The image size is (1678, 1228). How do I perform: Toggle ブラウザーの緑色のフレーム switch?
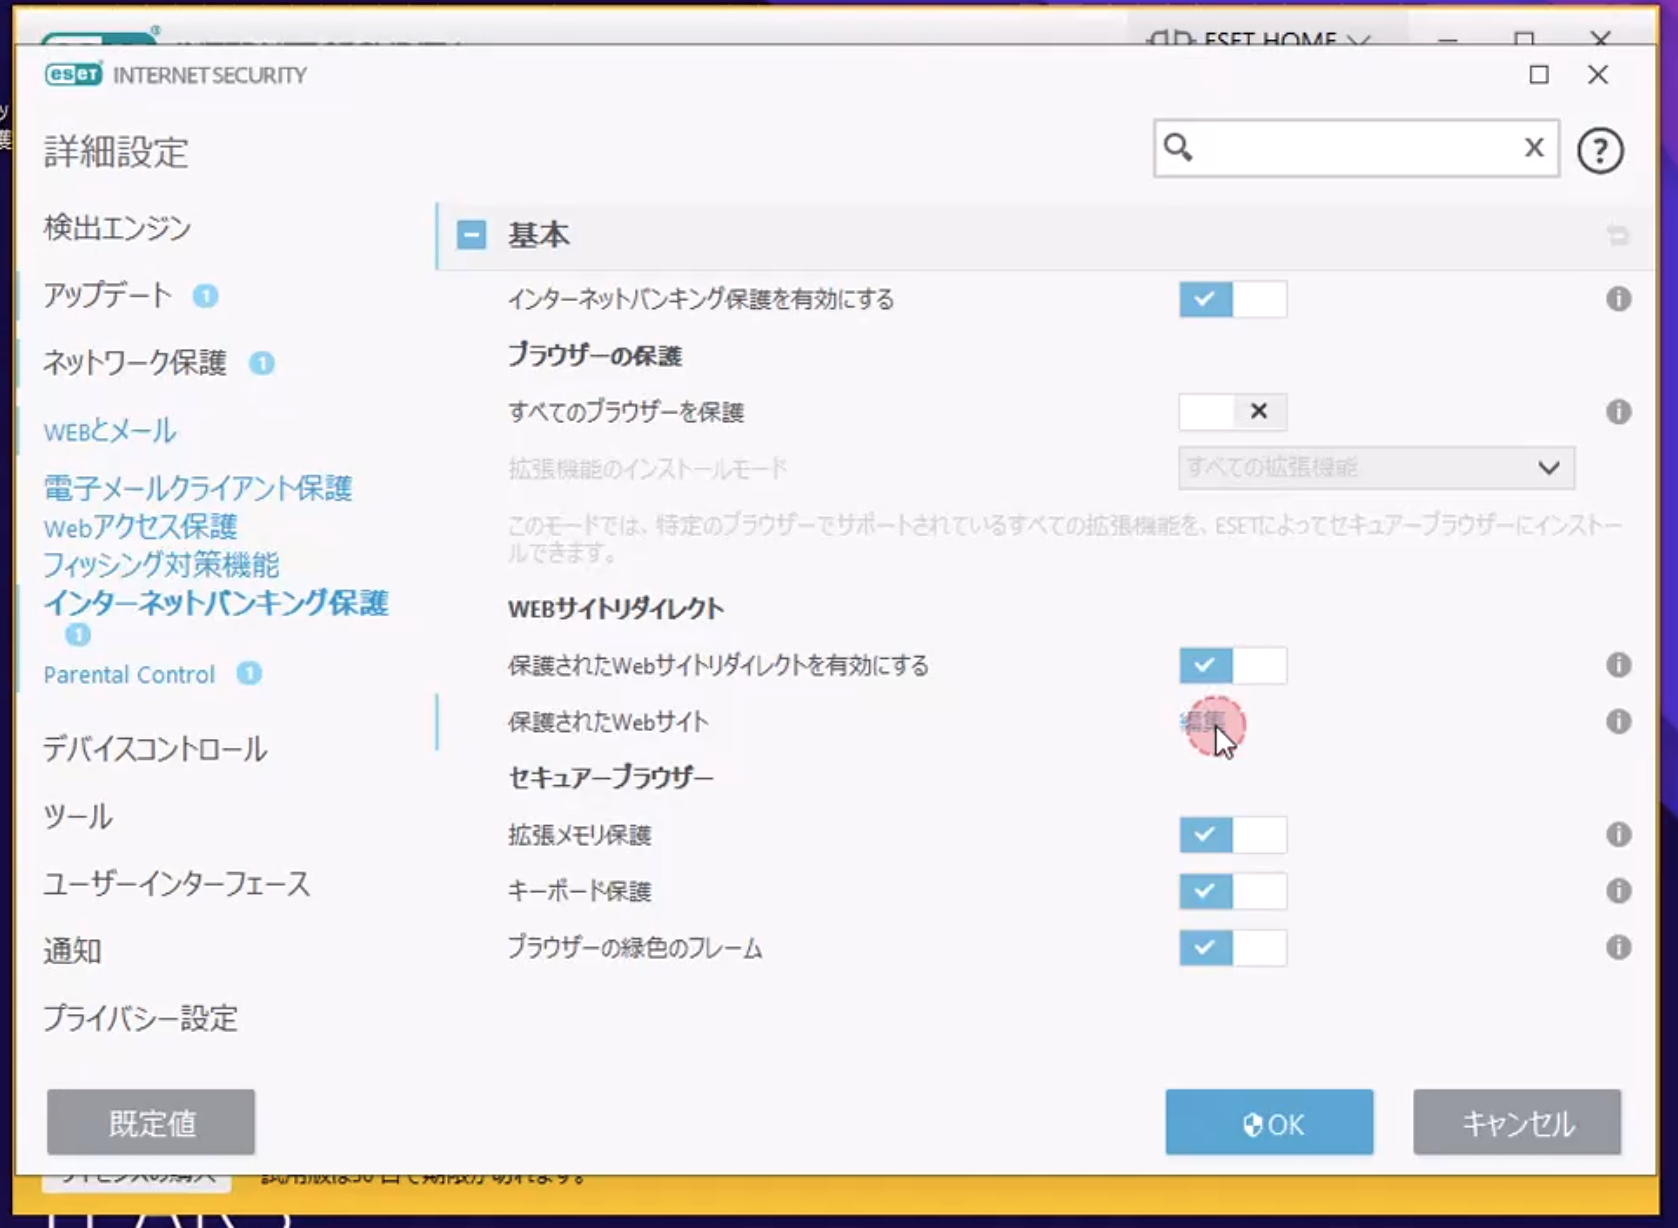[x=1232, y=948]
